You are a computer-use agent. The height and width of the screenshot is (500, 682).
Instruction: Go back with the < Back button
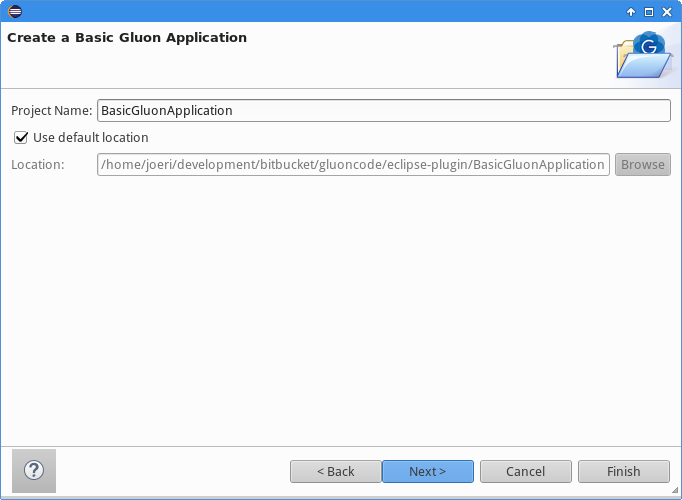pyautogui.click(x=336, y=471)
